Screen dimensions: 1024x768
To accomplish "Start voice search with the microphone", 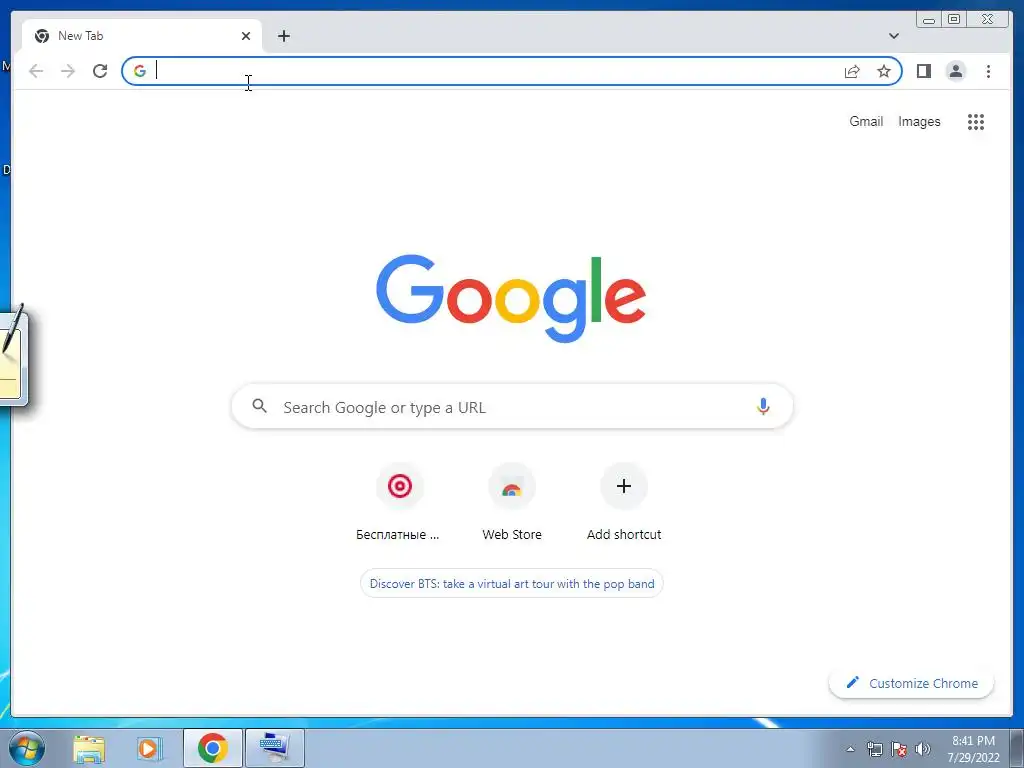I will click(x=763, y=406).
